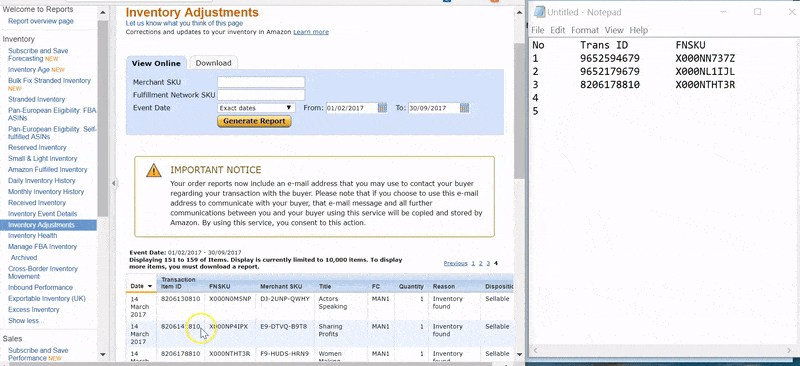This screenshot has height=366, width=800.
Task: Maximize the Notepad window
Action: [758, 12]
